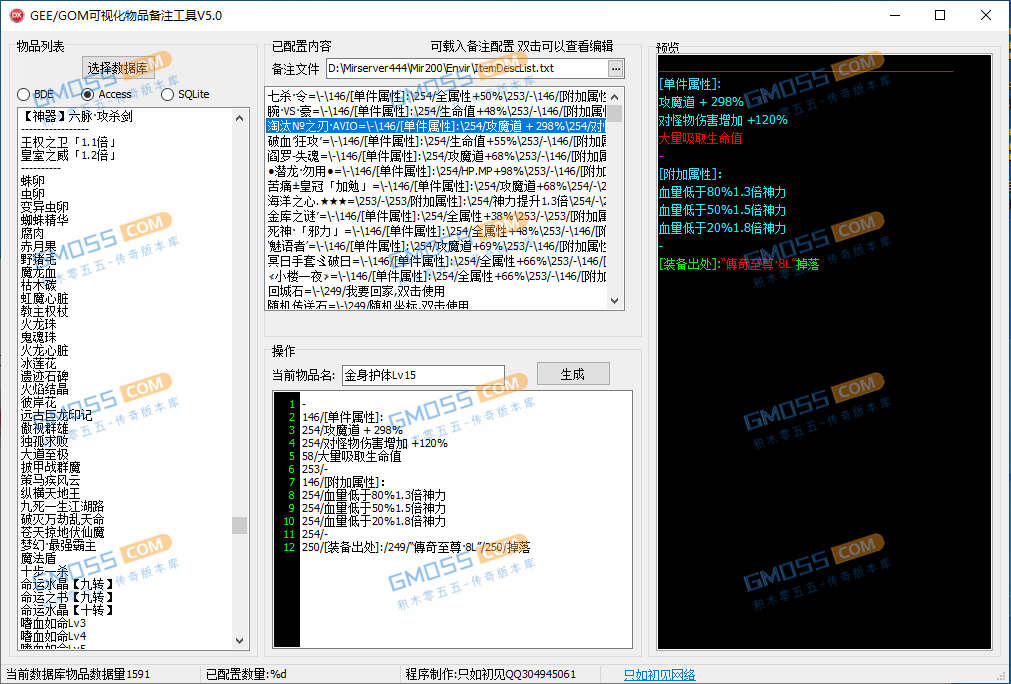Click editor line 254/血量低于50%1.5倍神力
Screen dimensions: 1011x684
coord(374,508)
